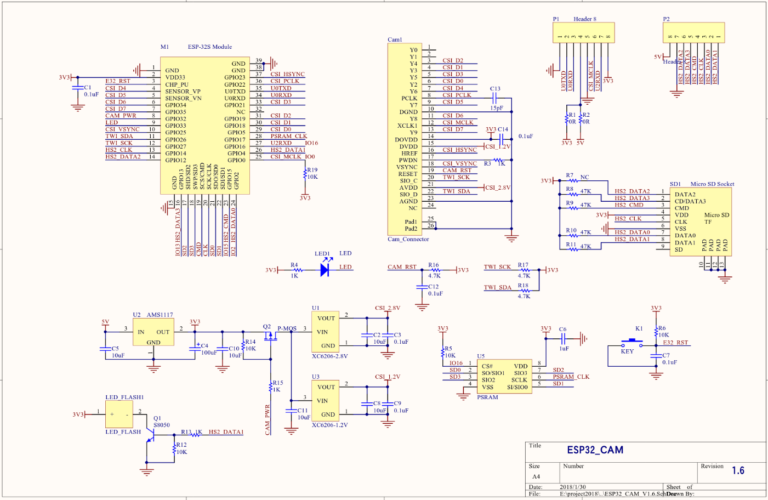This screenshot has height=500, width=768.
Task: Click the K1 KEY push-button symbol
Action: coord(632,341)
